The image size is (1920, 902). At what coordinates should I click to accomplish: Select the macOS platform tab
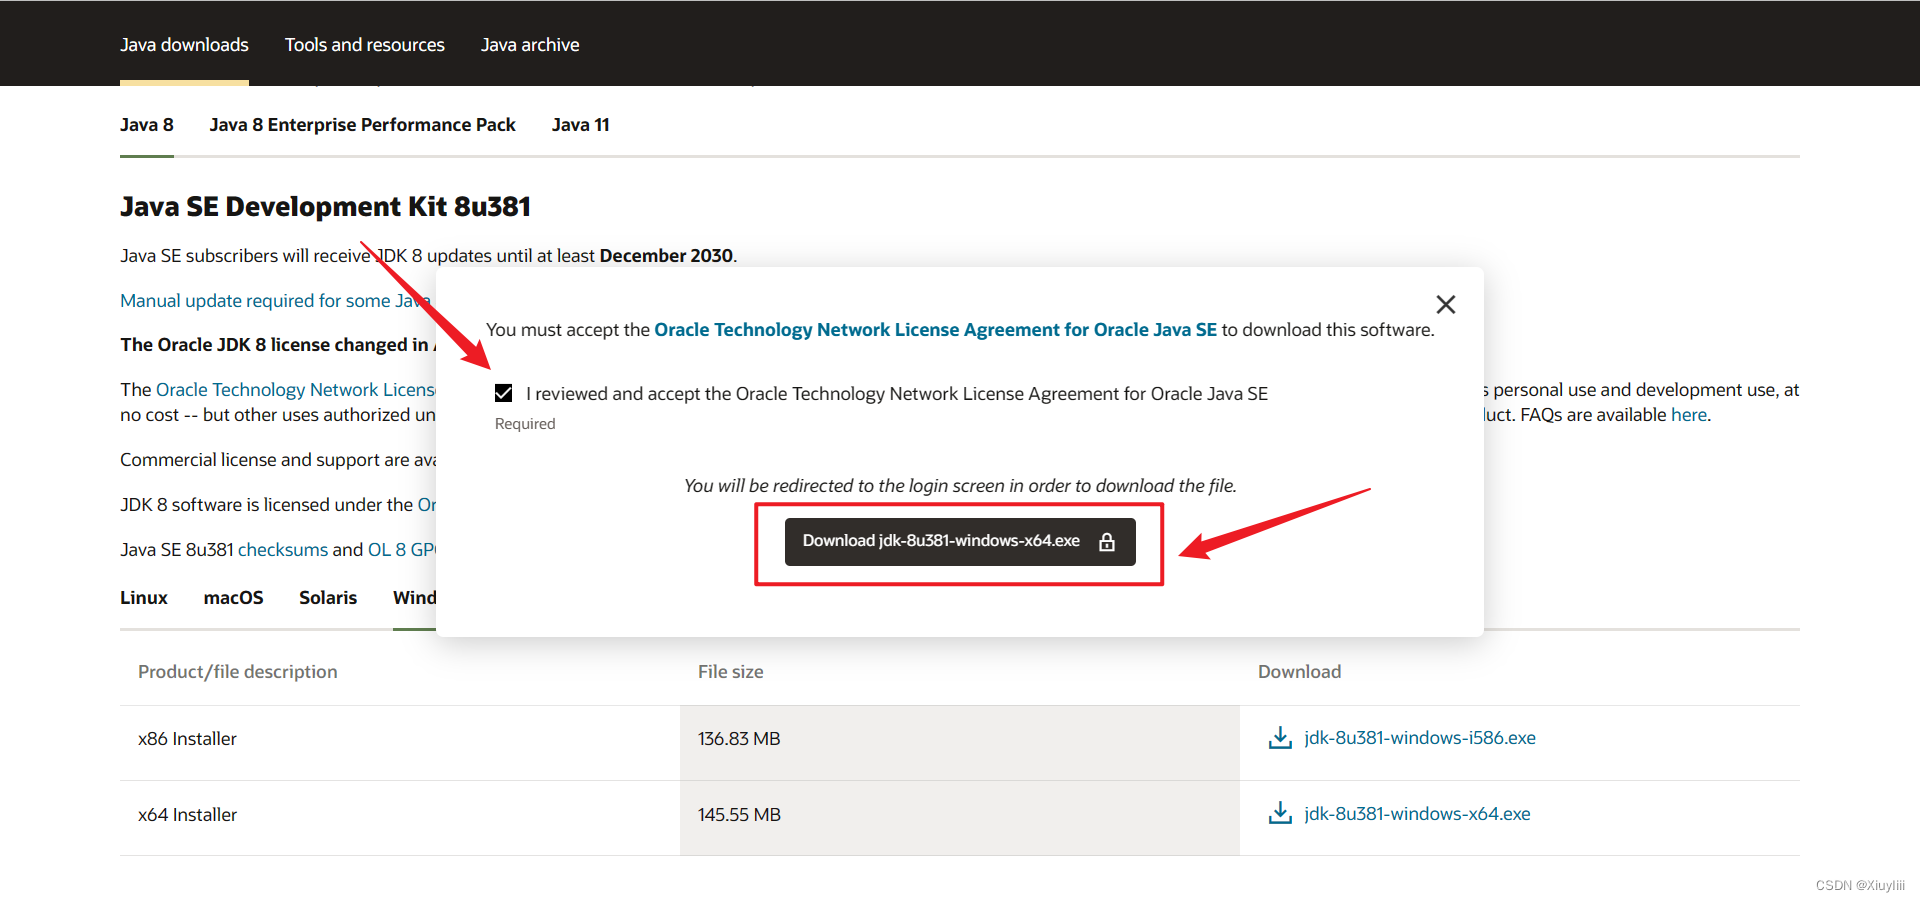tap(234, 598)
